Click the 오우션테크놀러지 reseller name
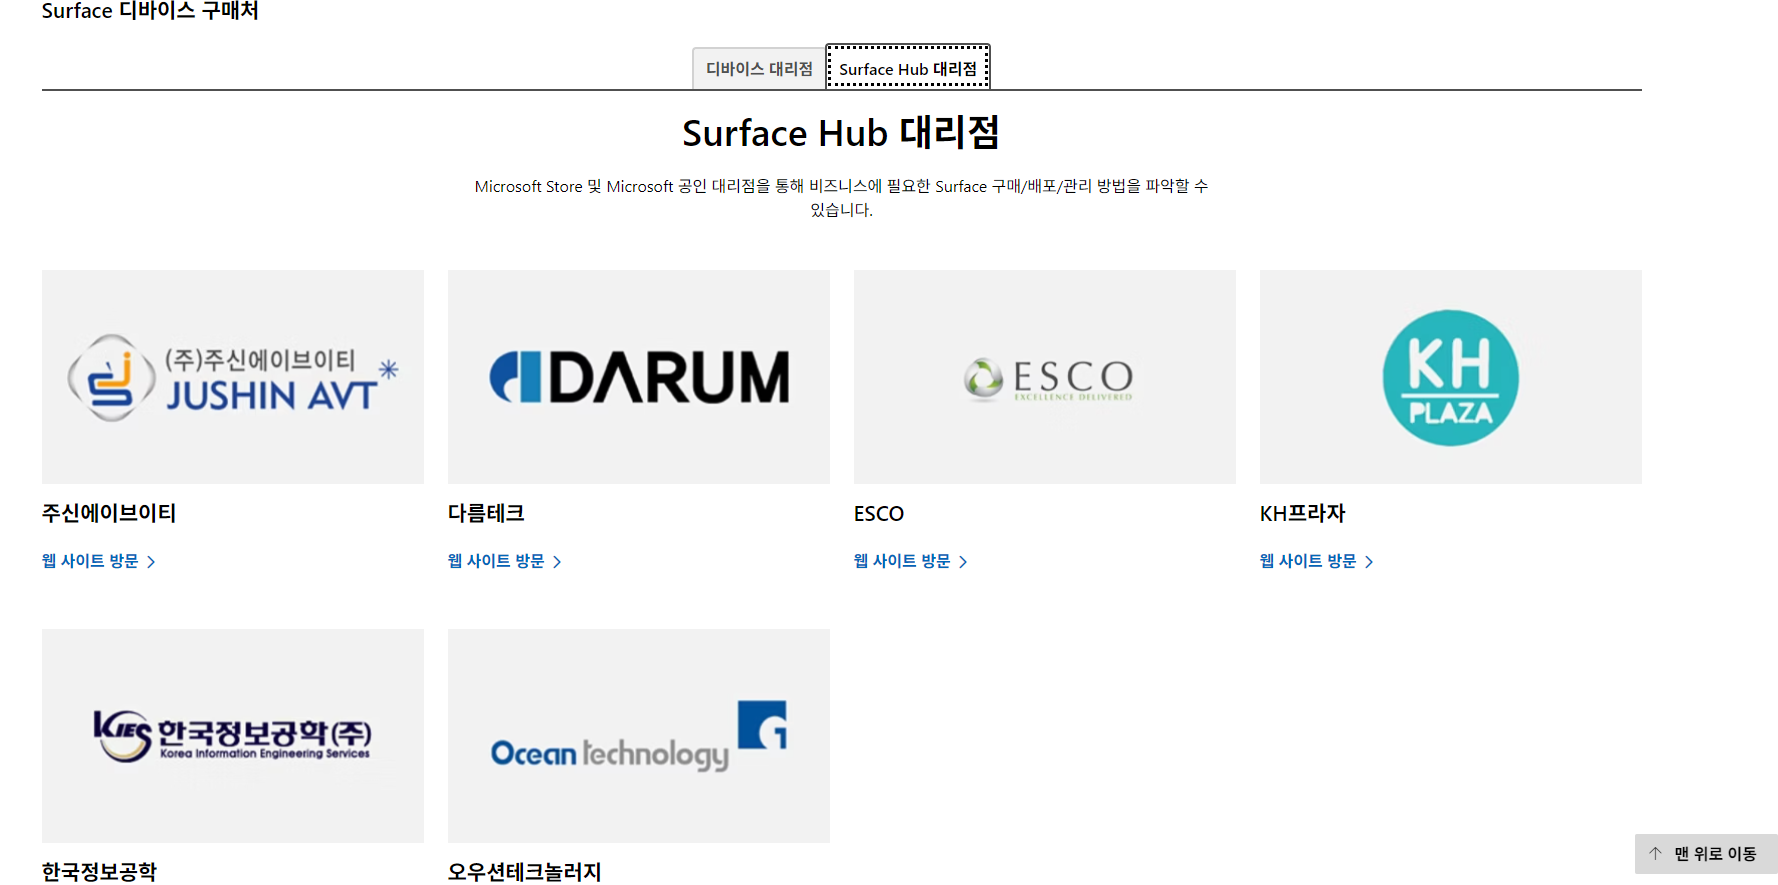This screenshot has width=1778, height=885. (x=525, y=872)
